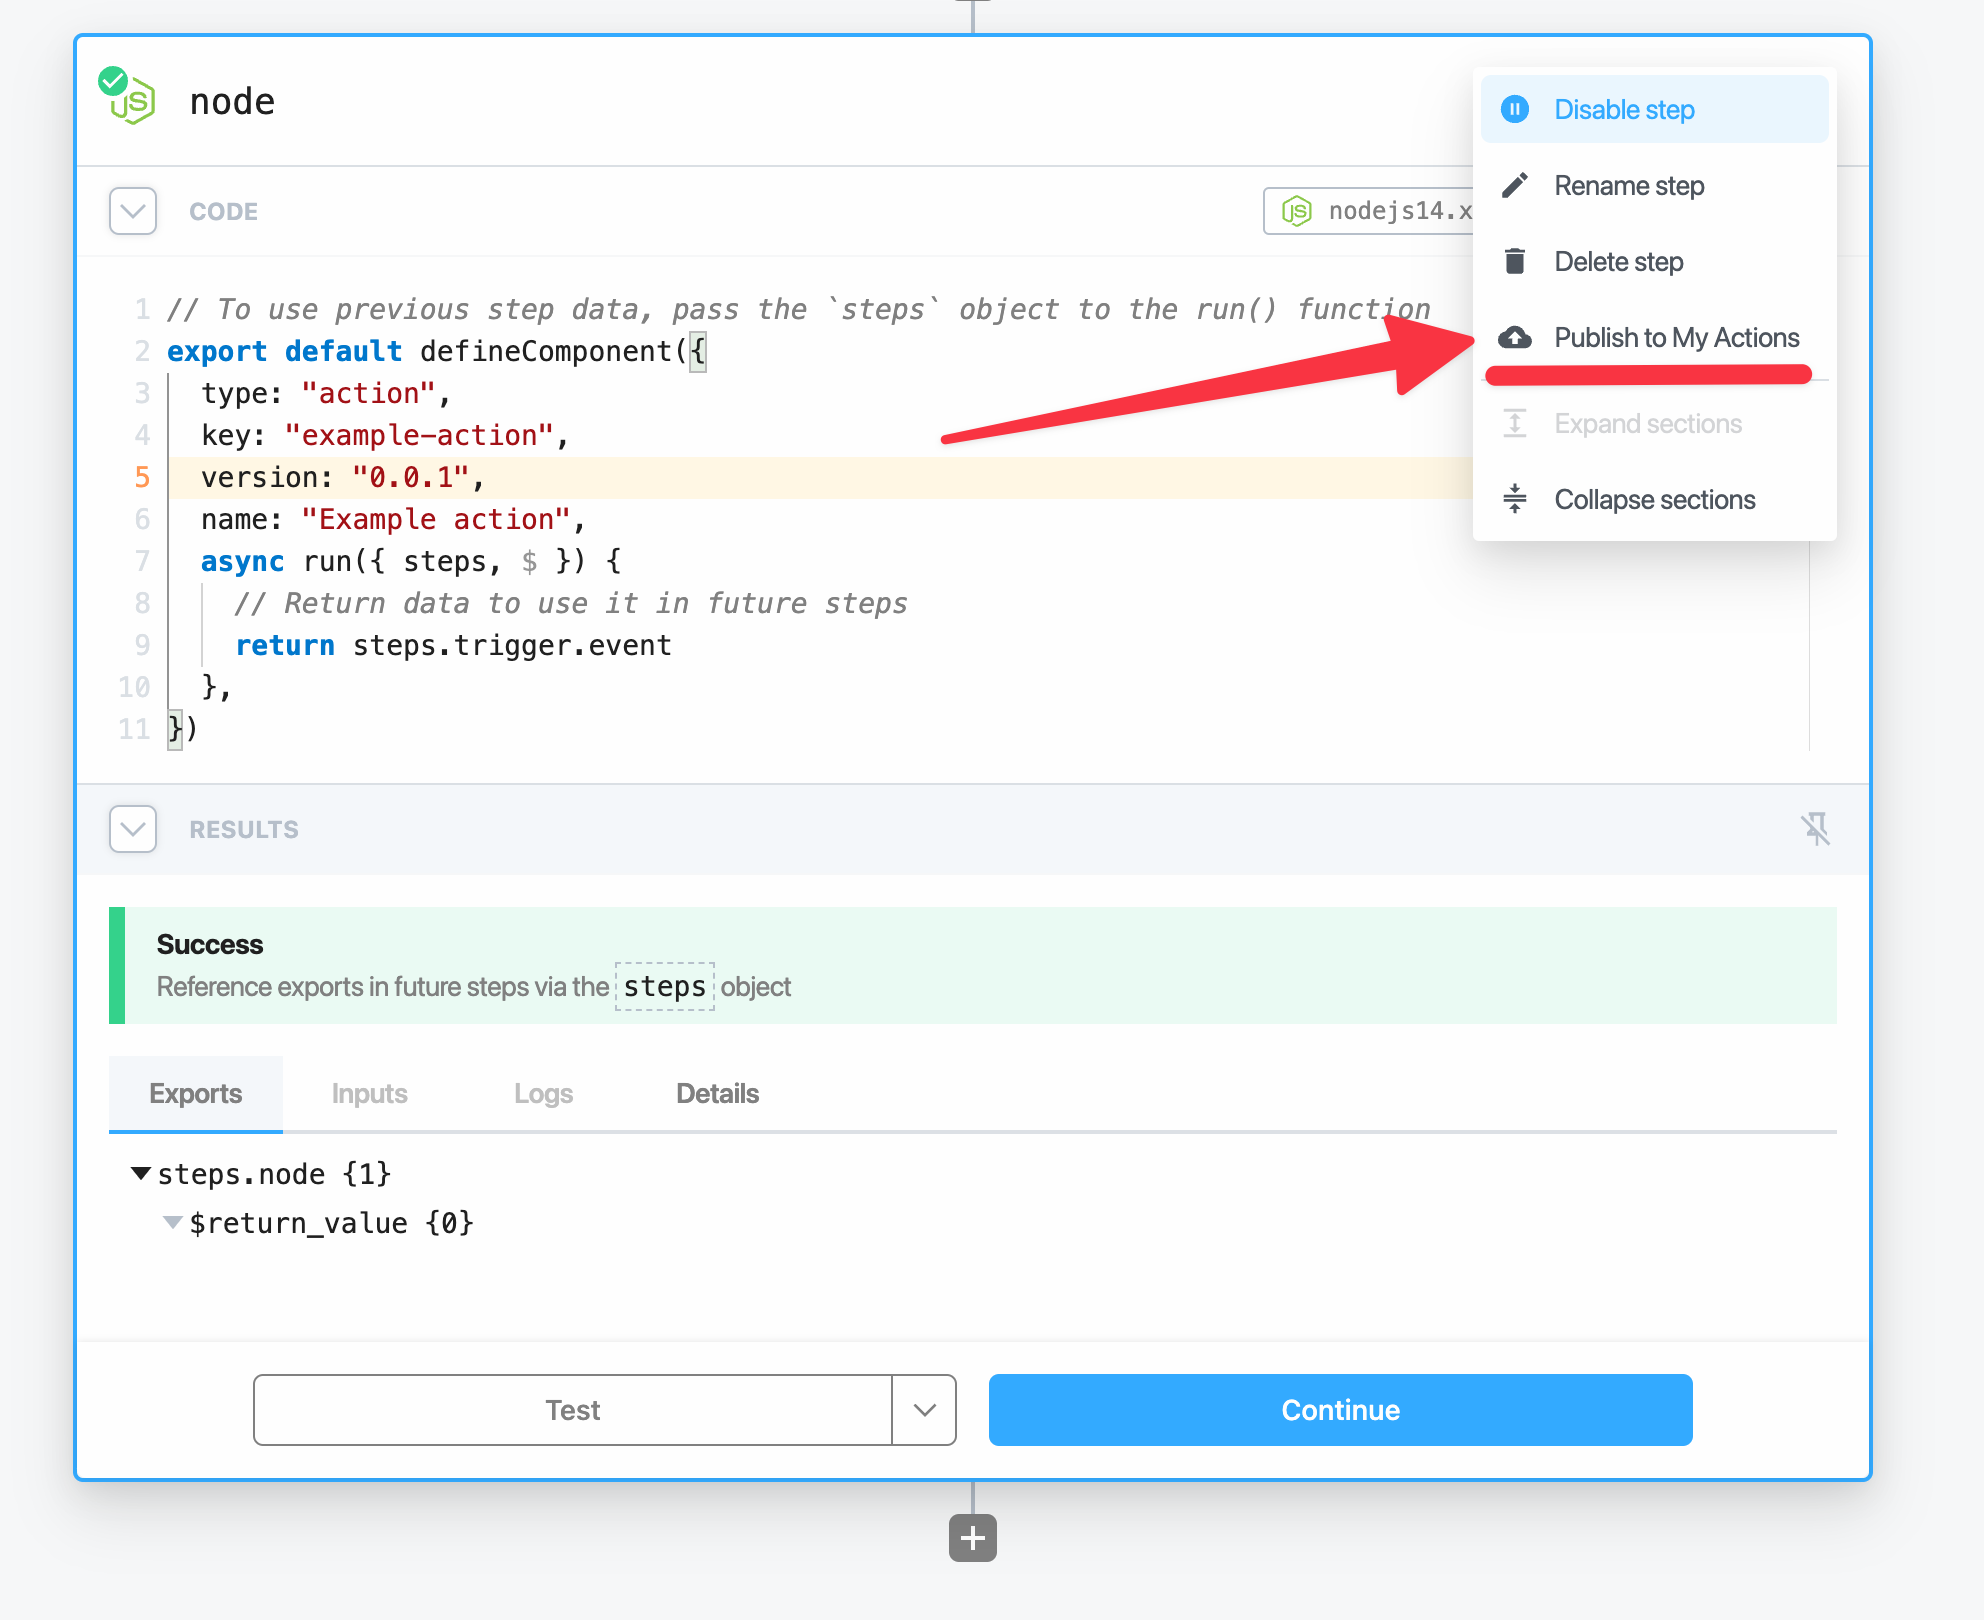The image size is (1984, 1620).
Task: Click the Test button
Action: [573, 1409]
